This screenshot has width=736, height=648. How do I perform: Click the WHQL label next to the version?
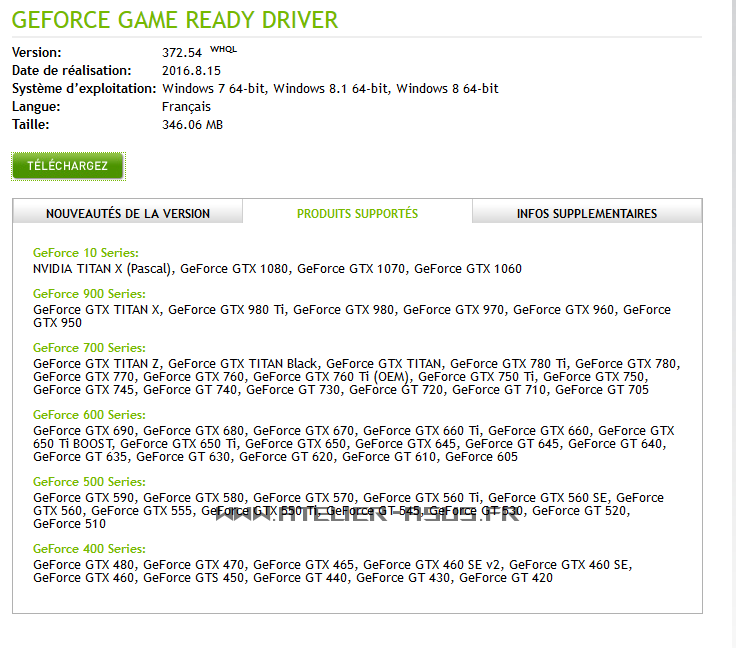[223, 49]
